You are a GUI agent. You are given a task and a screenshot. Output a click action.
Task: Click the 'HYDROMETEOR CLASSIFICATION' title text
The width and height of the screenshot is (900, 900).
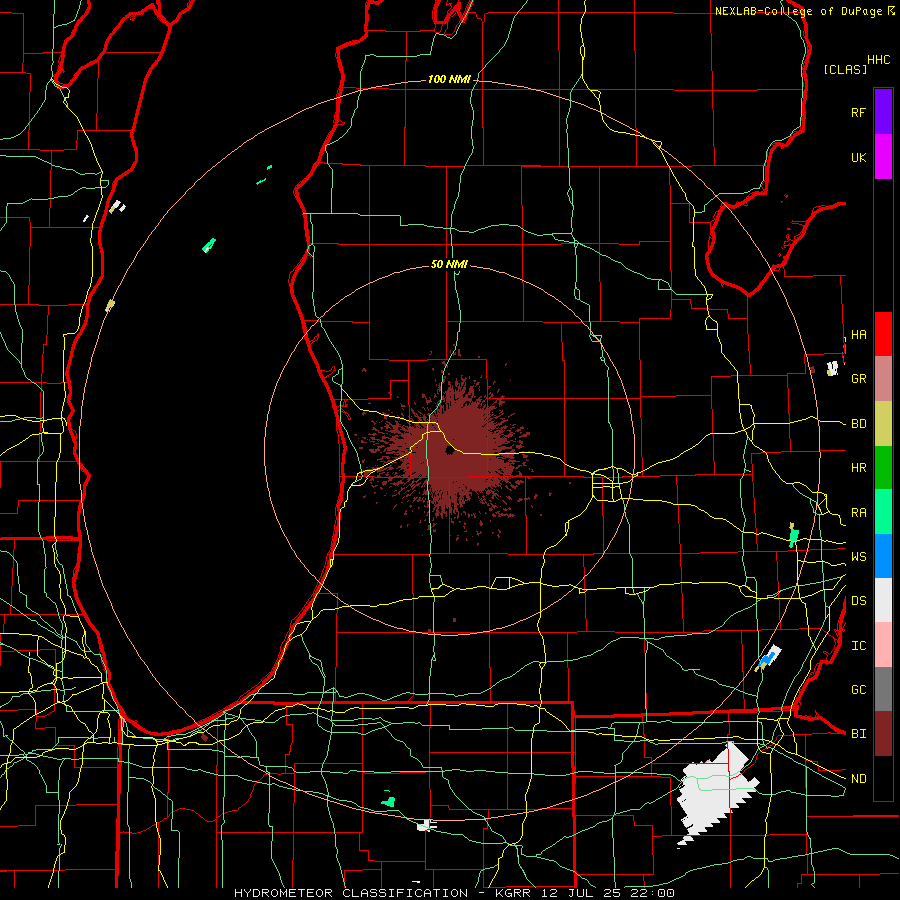click(x=351, y=893)
